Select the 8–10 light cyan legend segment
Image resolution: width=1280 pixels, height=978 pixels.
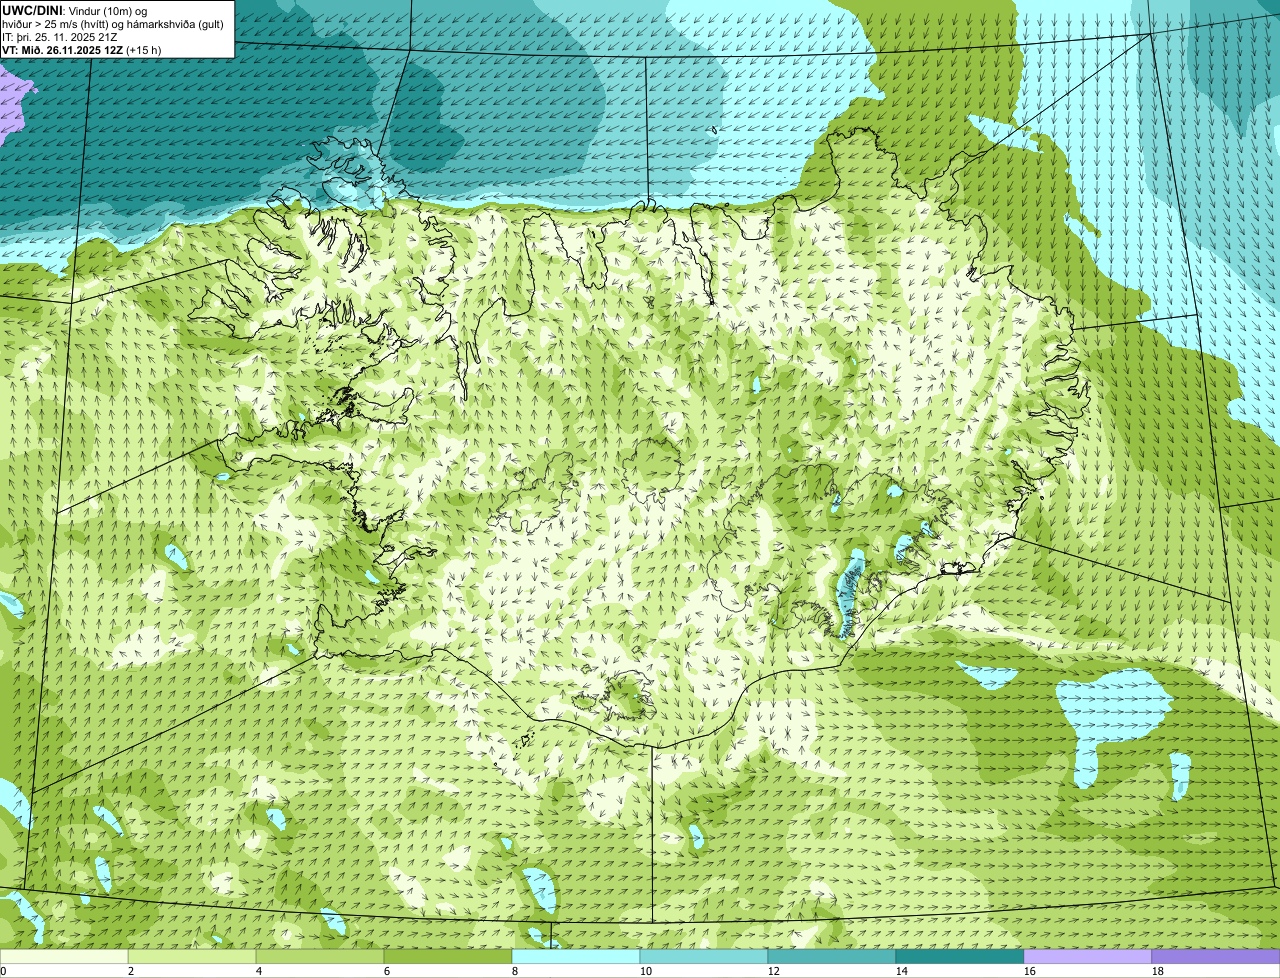[x=576, y=956]
